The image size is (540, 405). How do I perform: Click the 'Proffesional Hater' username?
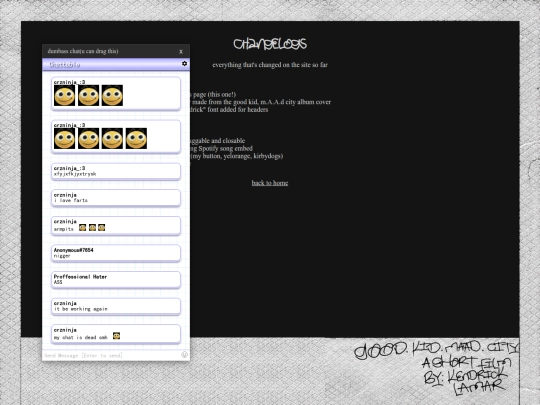80,277
